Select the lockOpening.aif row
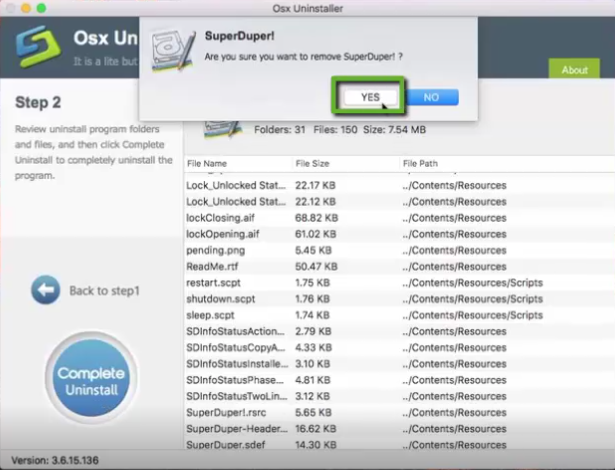 [399, 234]
